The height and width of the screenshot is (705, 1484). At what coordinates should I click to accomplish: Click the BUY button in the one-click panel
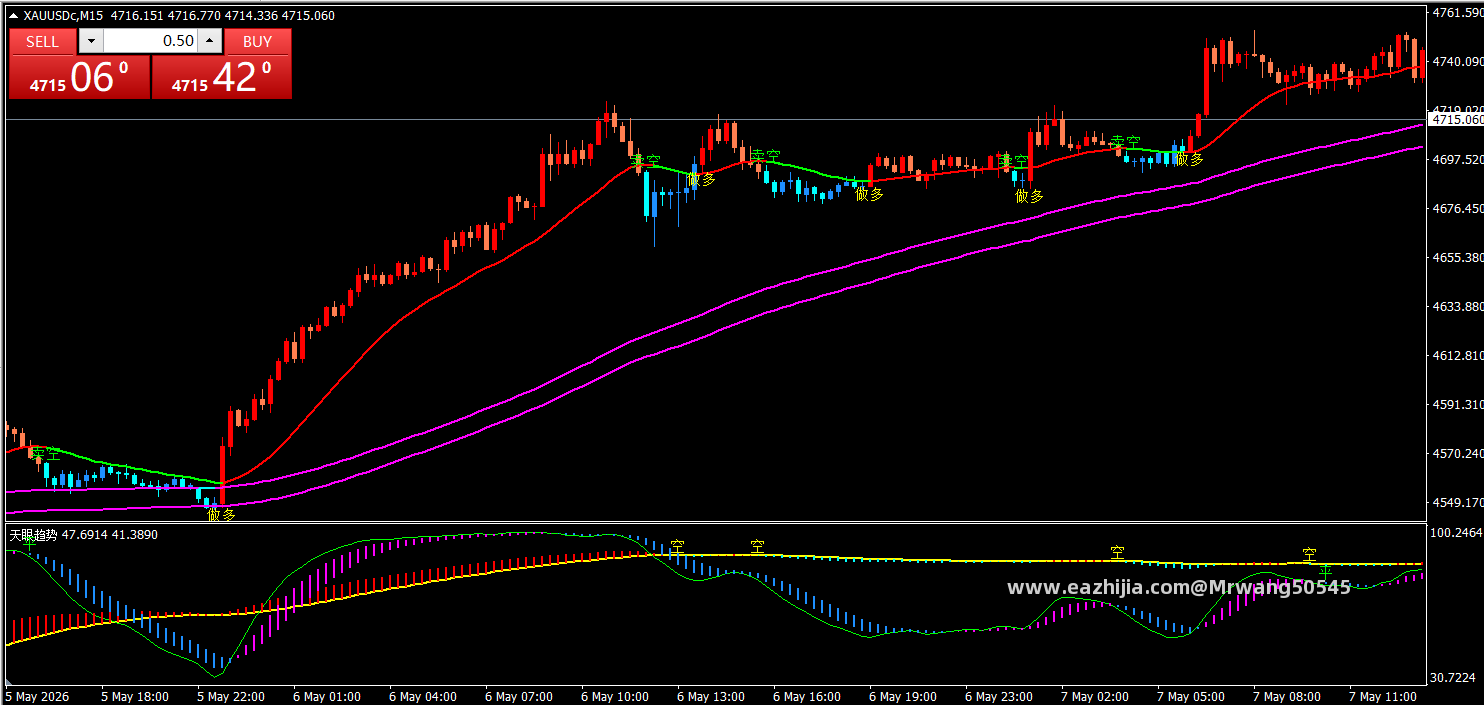tap(258, 41)
